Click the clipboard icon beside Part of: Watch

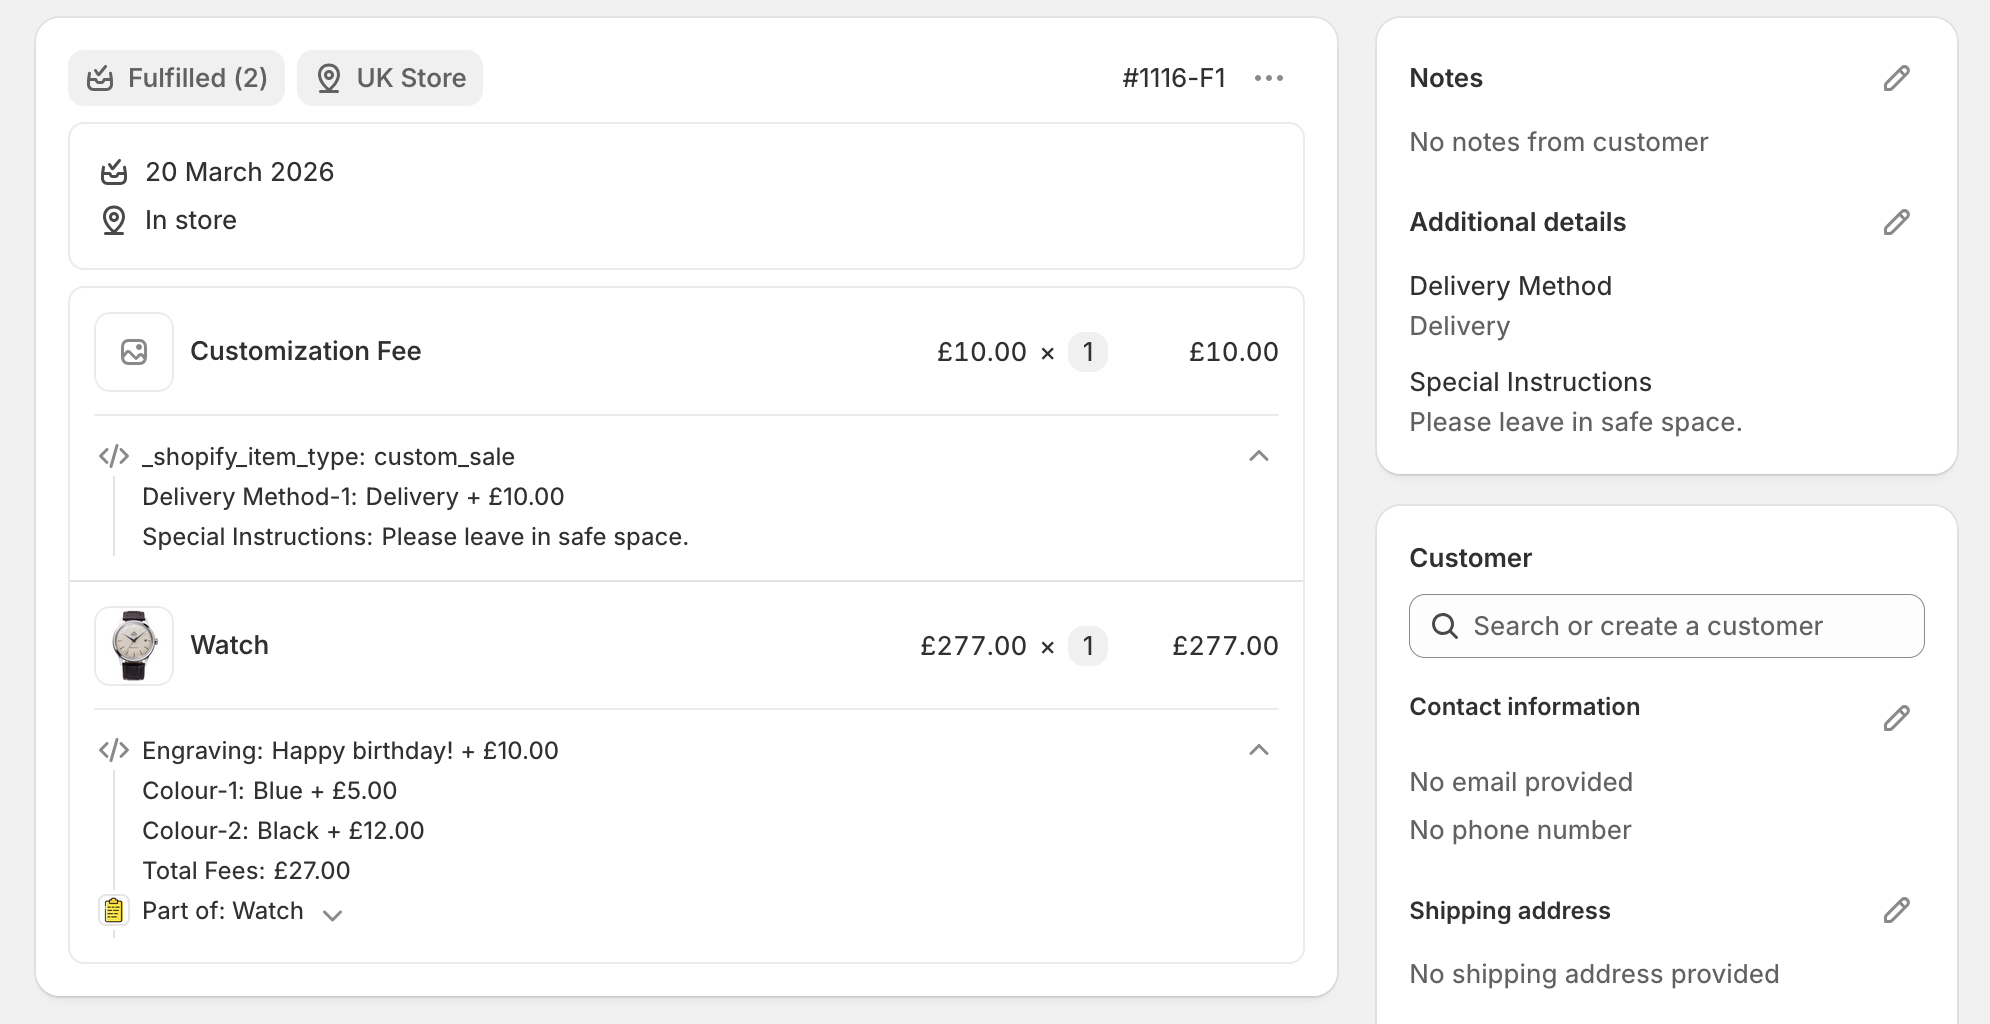(113, 910)
